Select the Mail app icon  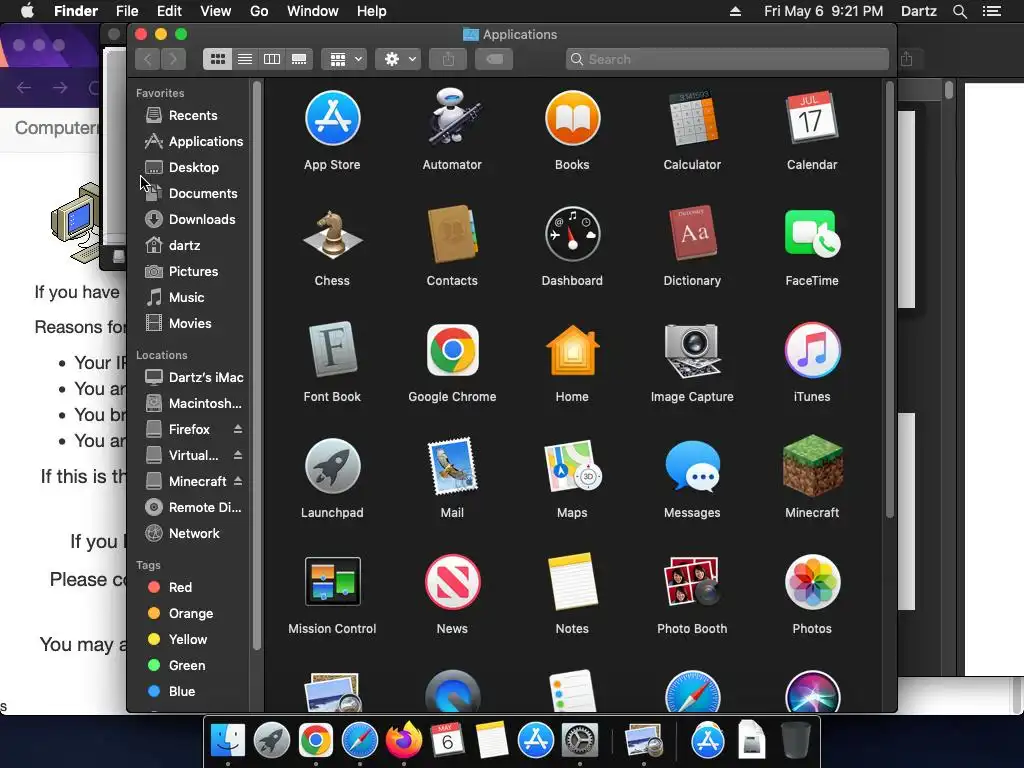click(452, 466)
